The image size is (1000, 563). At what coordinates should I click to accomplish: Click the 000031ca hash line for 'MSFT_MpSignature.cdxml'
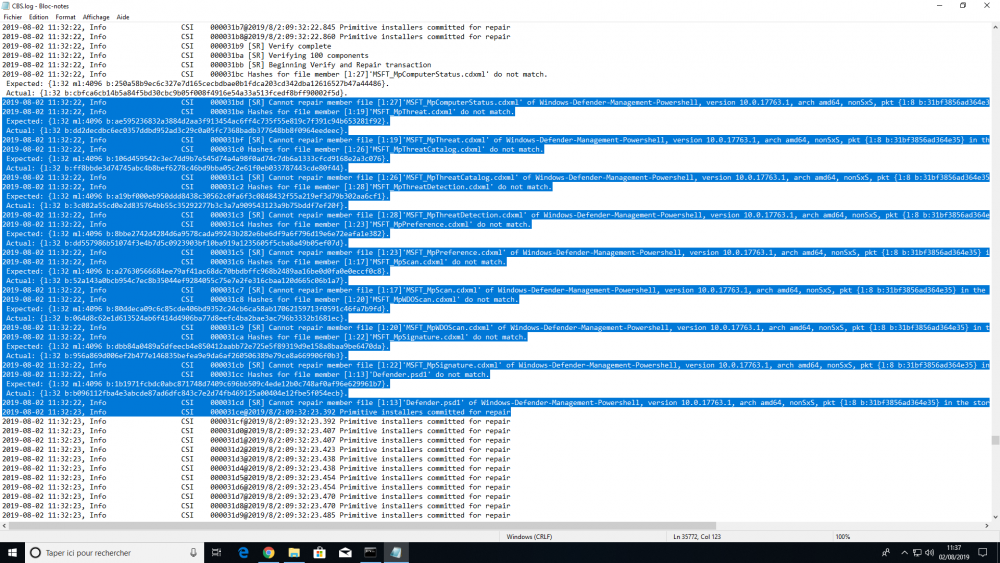pos(264,337)
